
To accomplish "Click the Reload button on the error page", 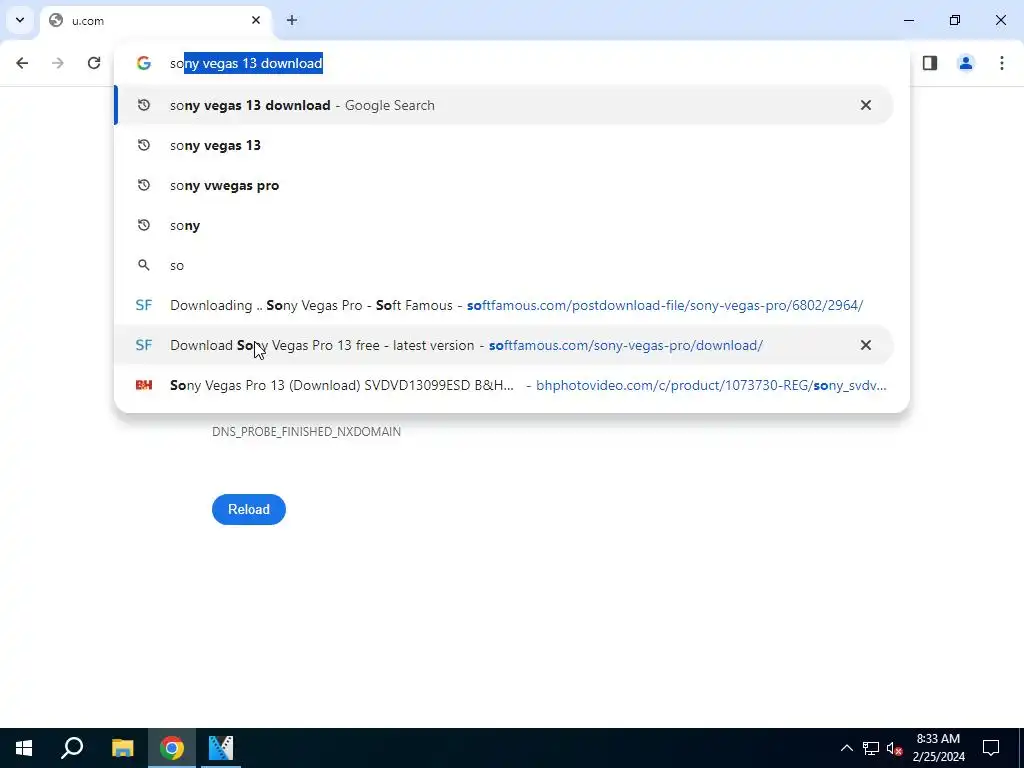I will (249, 509).
